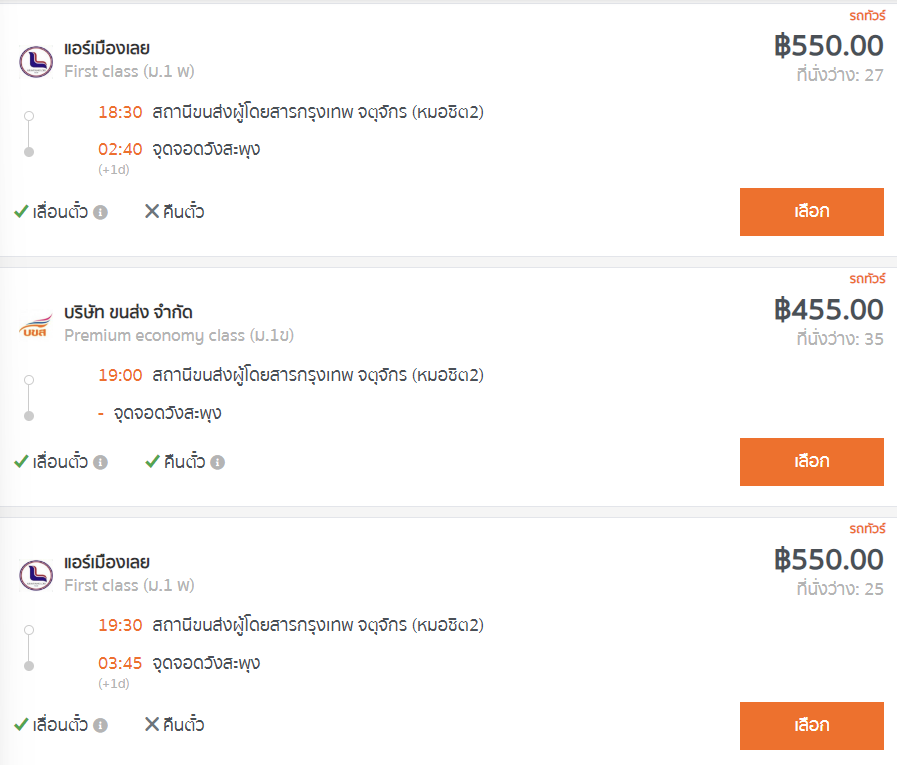Click the route line marker on the 19:00 trip
Image resolution: width=897 pixels, height=765 pixels.
(x=29, y=398)
